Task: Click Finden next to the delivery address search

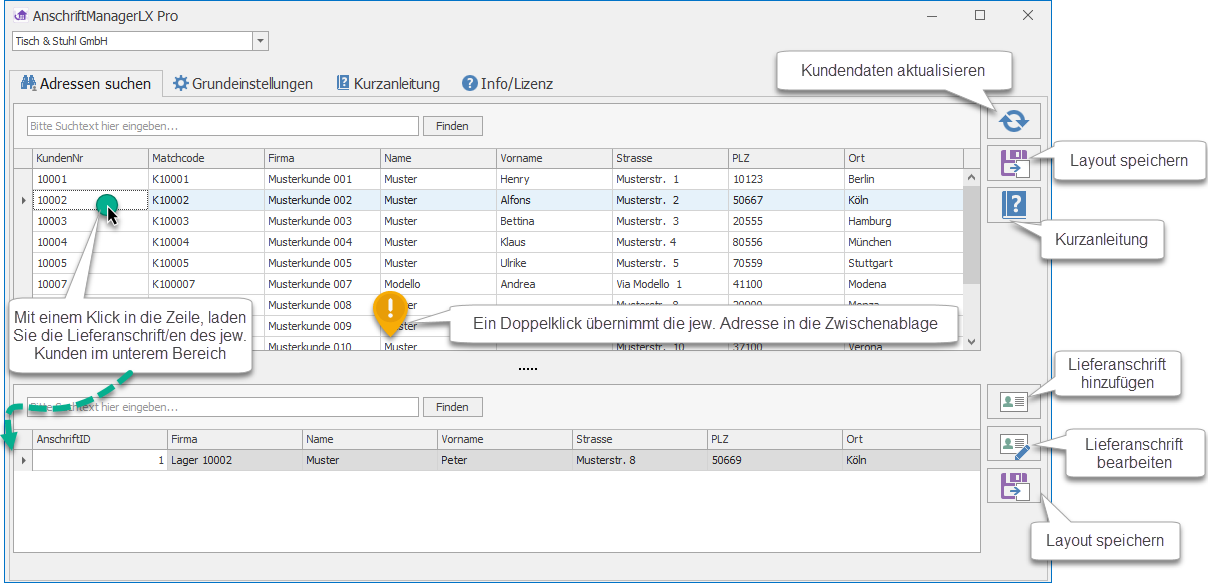Action: 452,407
